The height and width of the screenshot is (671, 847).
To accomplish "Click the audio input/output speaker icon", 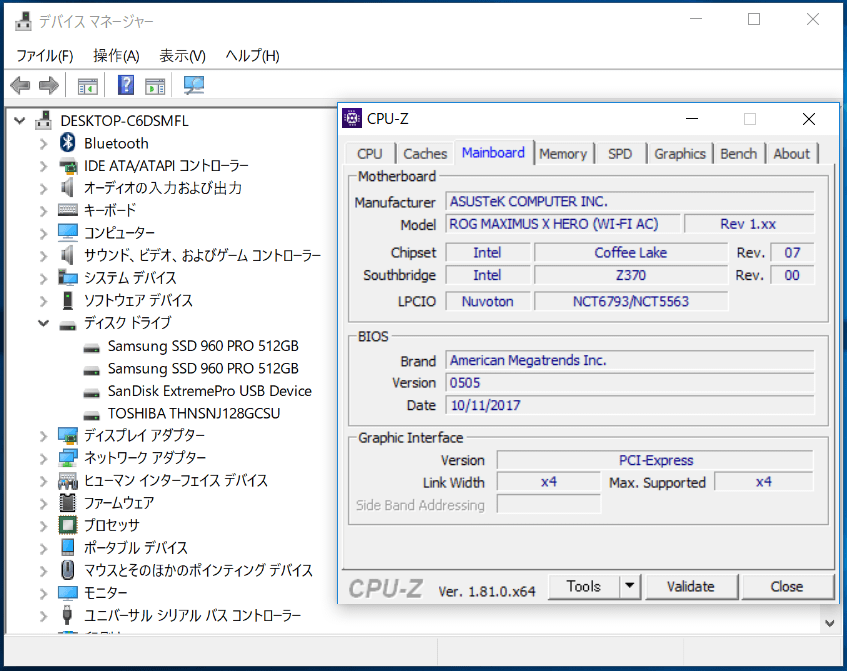I will pos(67,187).
